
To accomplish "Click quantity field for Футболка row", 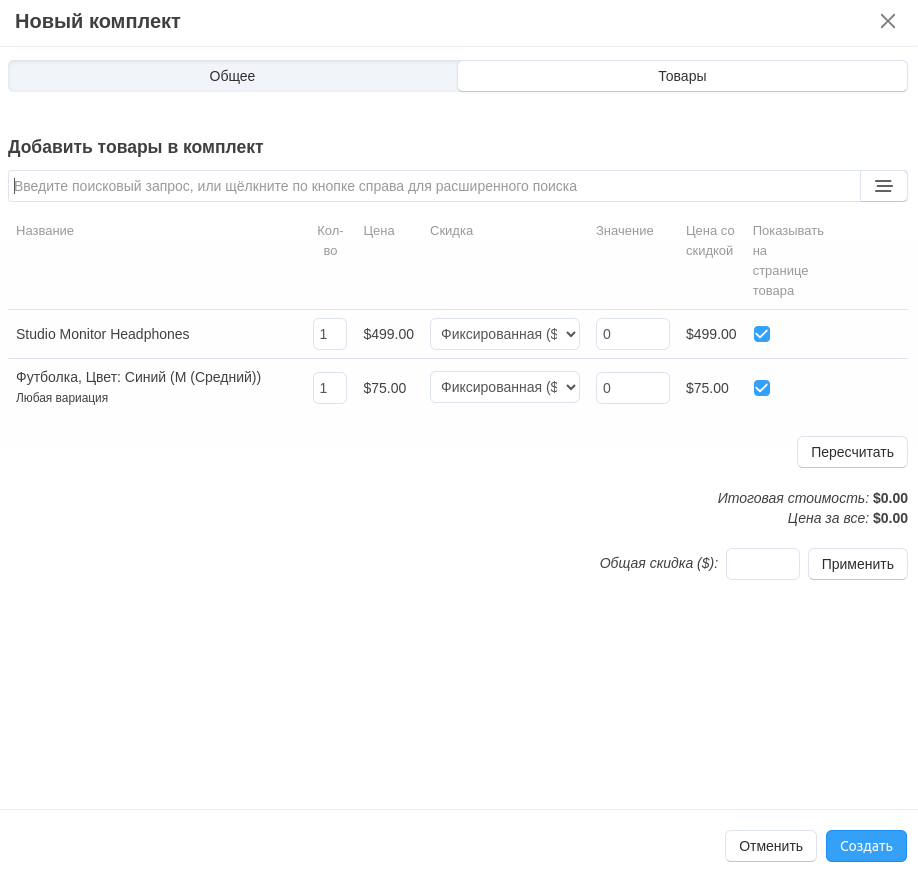I will (x=329, y=388).
